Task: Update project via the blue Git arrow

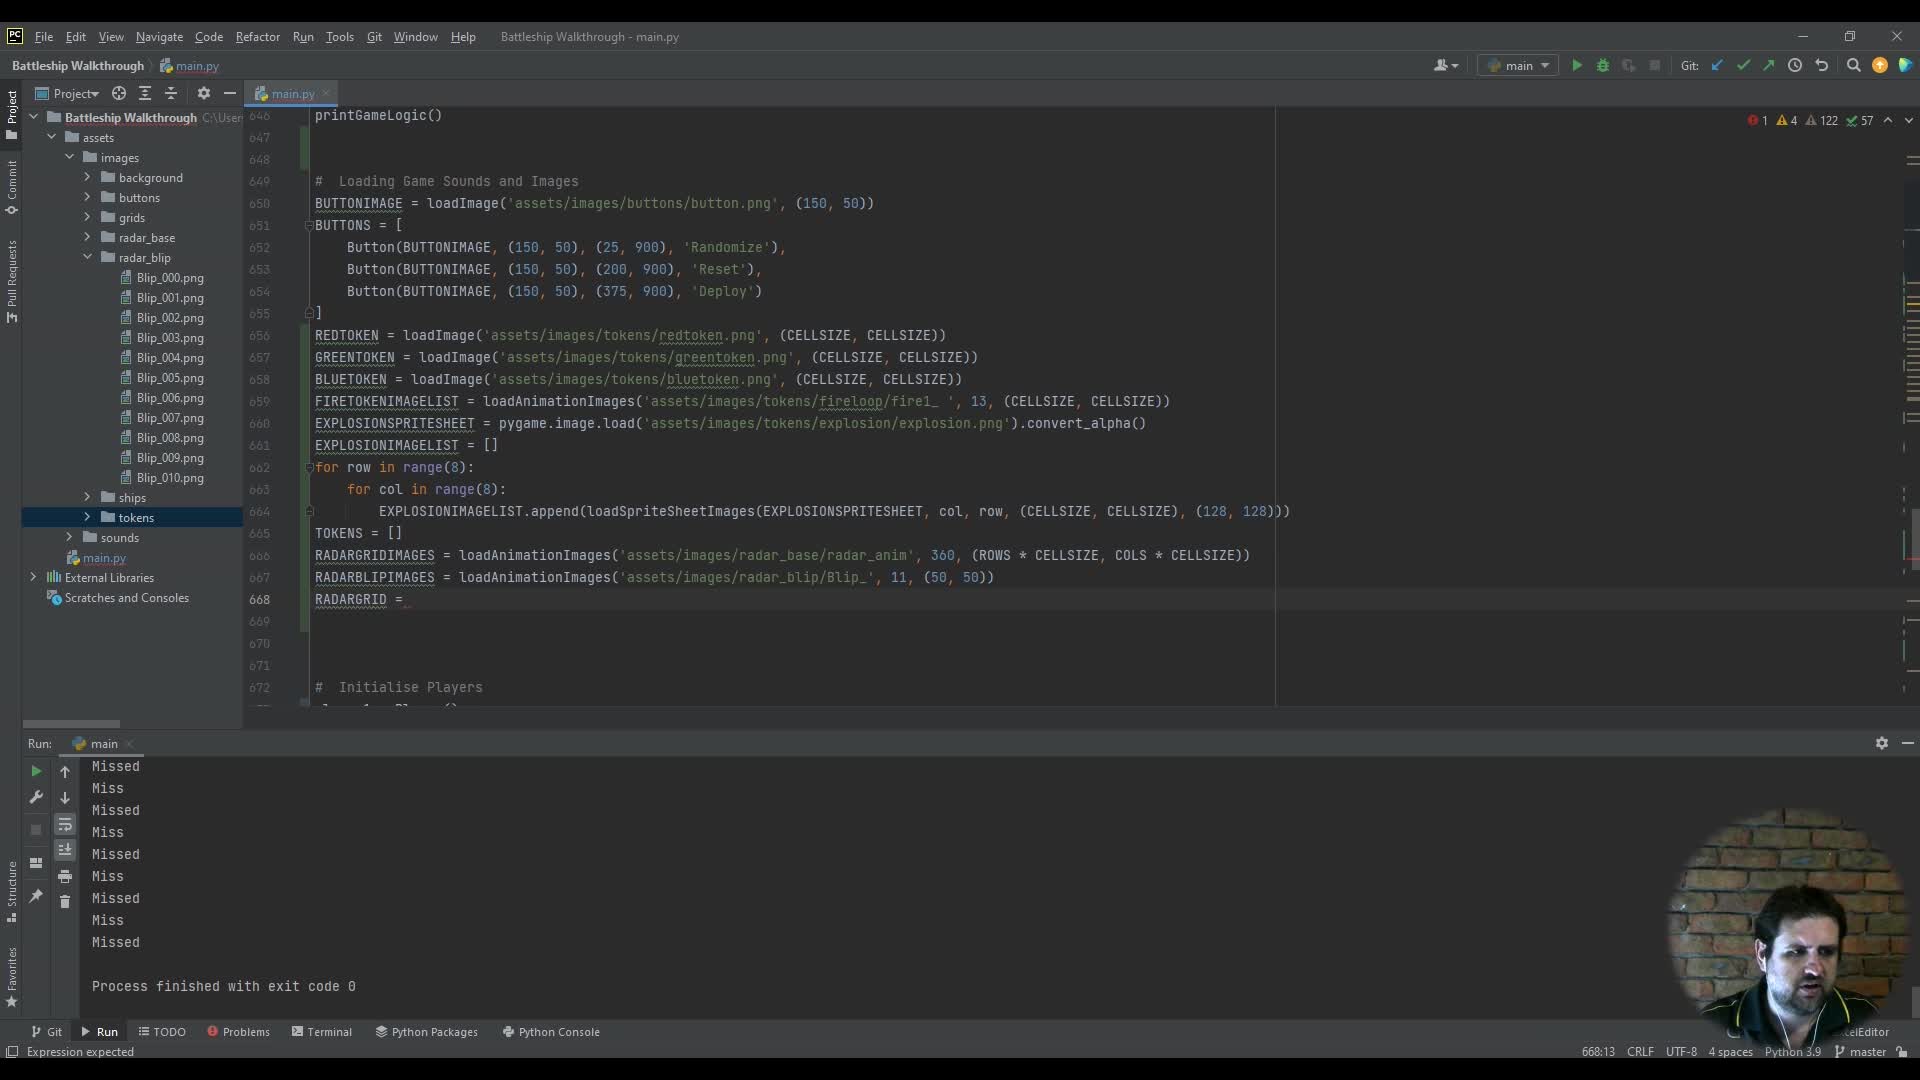Action: 1718,65
